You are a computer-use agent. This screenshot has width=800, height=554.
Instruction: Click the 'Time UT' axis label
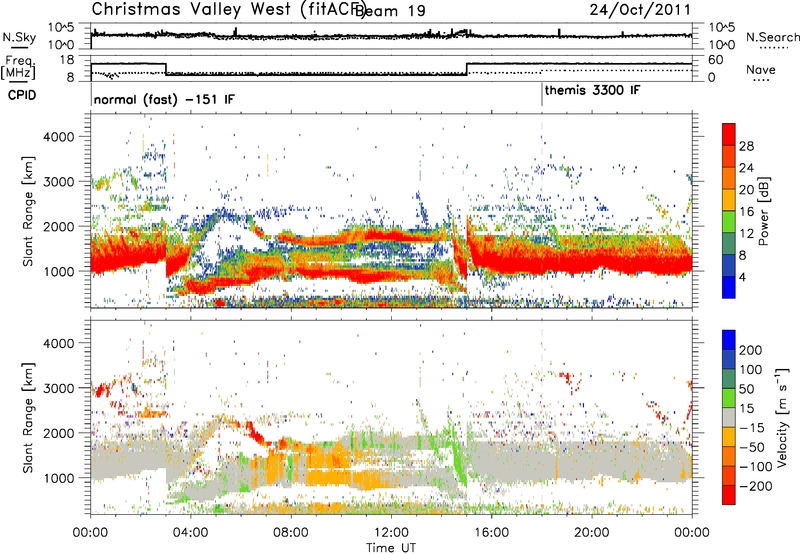[391, 547]
